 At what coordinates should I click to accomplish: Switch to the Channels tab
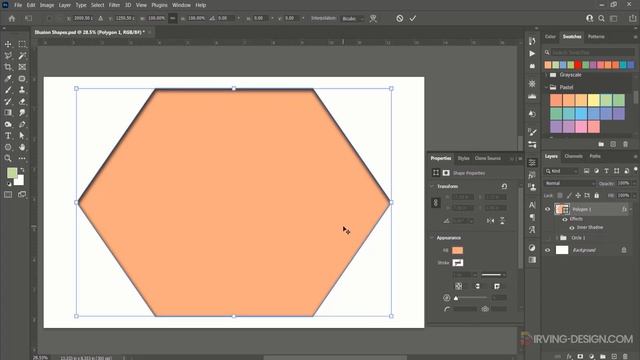point(573,156)
